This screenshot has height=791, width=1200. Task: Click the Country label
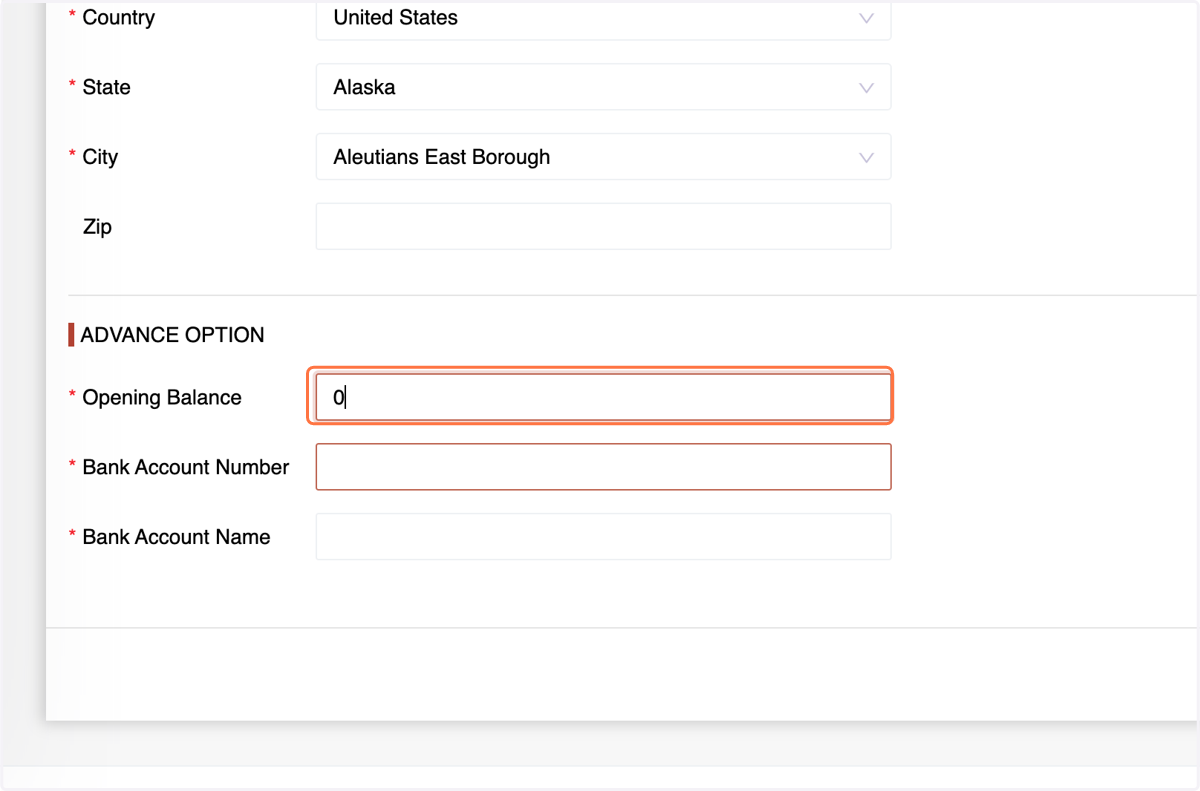(x=118, y=17)
